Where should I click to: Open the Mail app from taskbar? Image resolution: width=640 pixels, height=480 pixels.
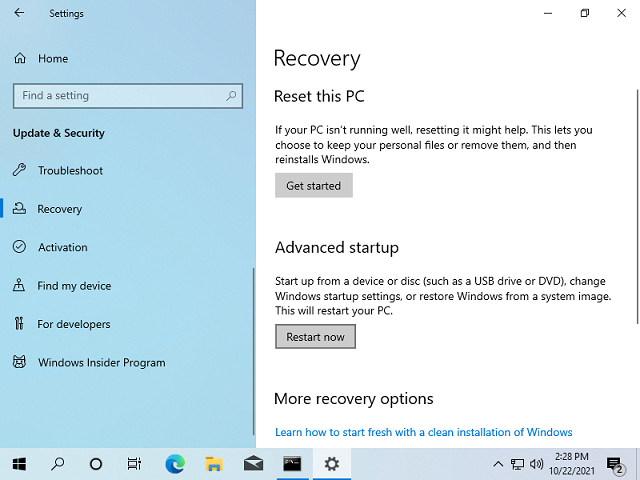[x=253, y=464]
